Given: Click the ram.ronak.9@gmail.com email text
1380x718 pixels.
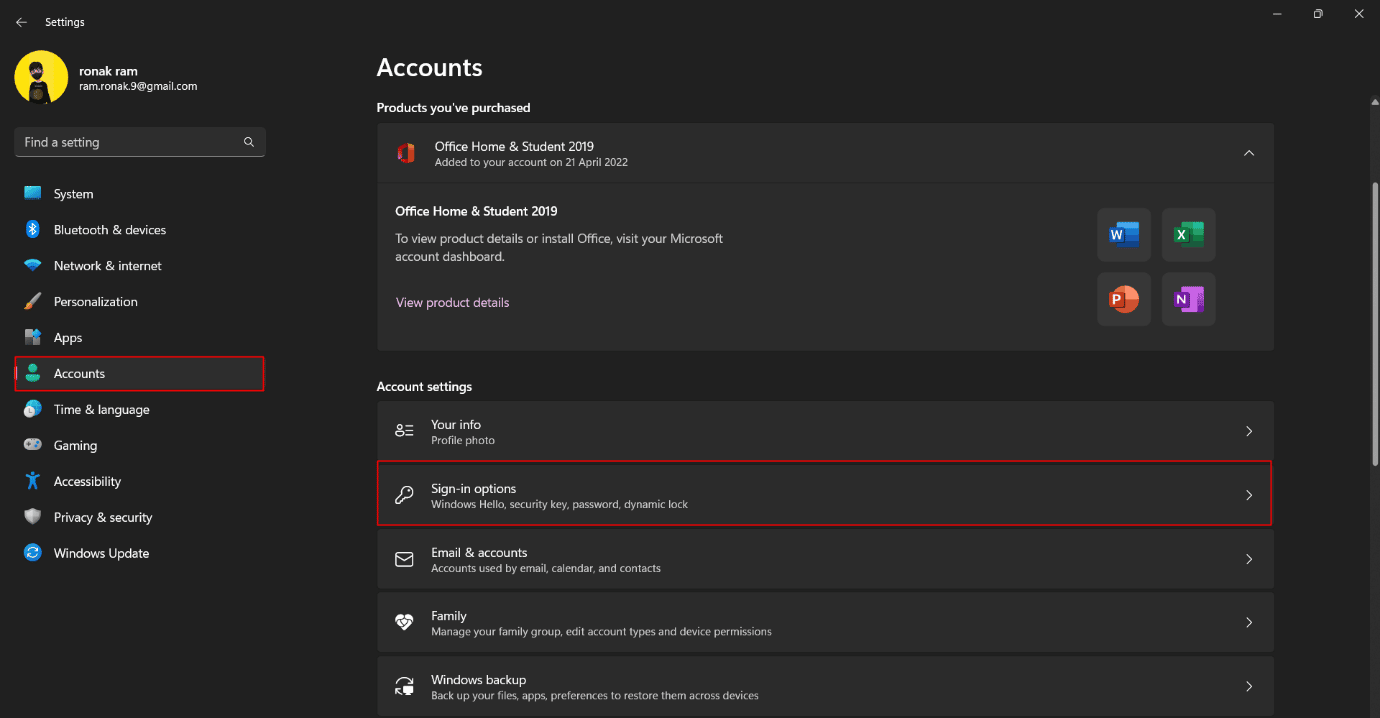Looking at the screenshot, I should (138, 87).
